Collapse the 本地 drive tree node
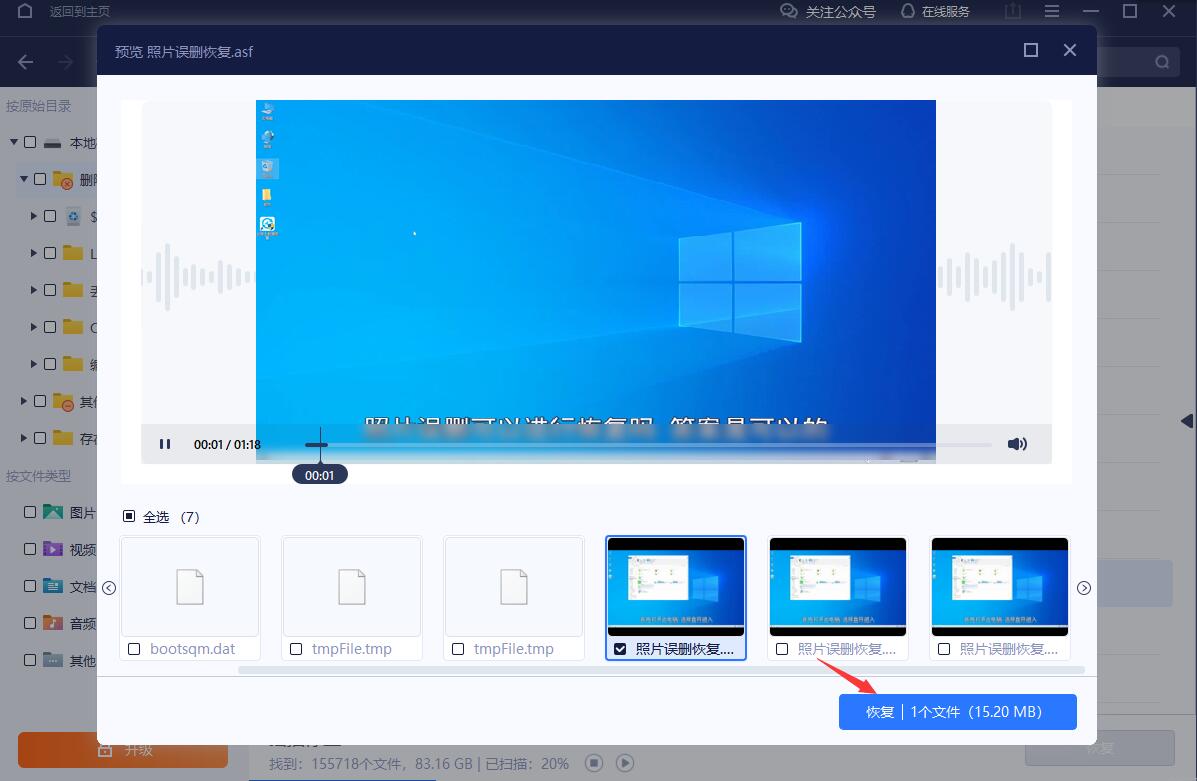This screenshot has width=1197, height=781. tap(14, 142)
